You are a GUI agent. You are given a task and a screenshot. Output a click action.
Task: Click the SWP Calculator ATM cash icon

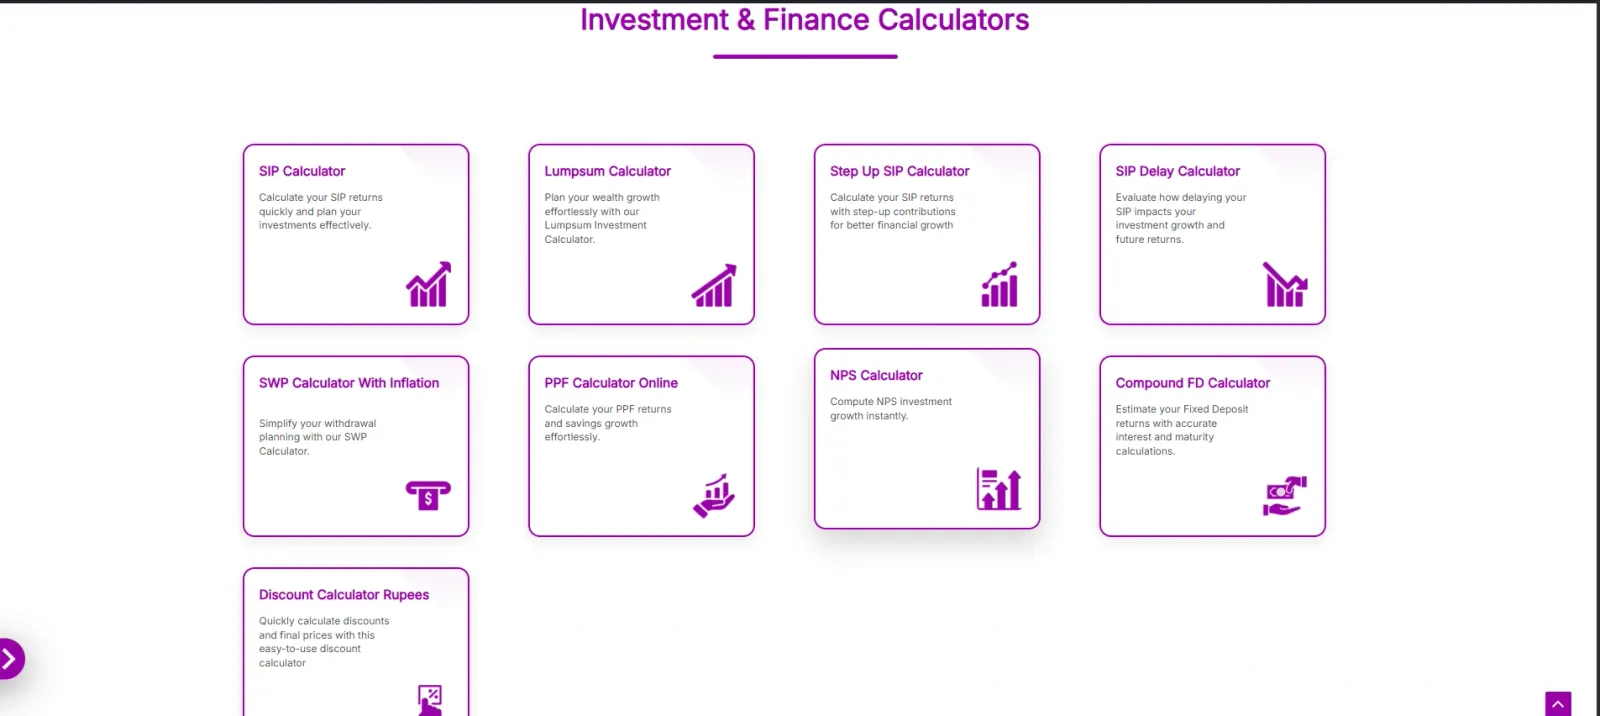(428, 495)
